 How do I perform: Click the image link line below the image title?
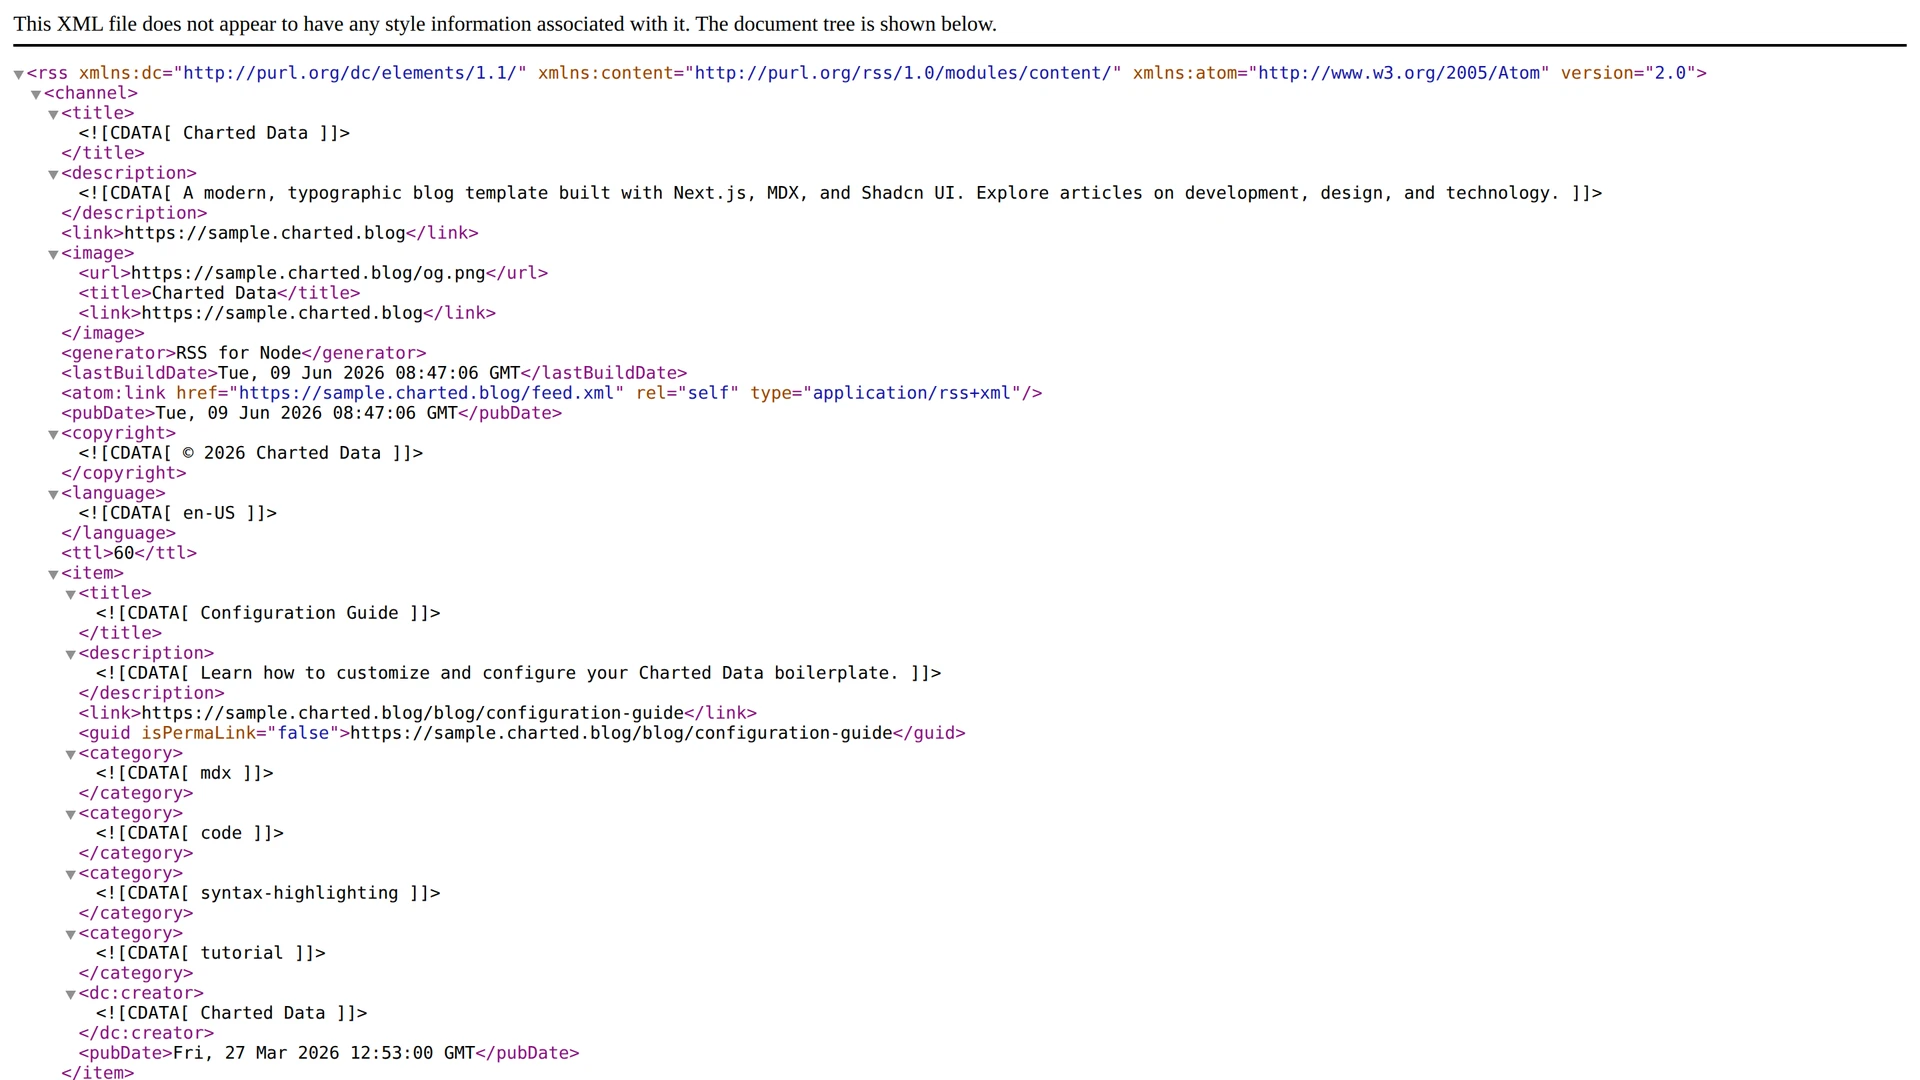coord(287,313)
